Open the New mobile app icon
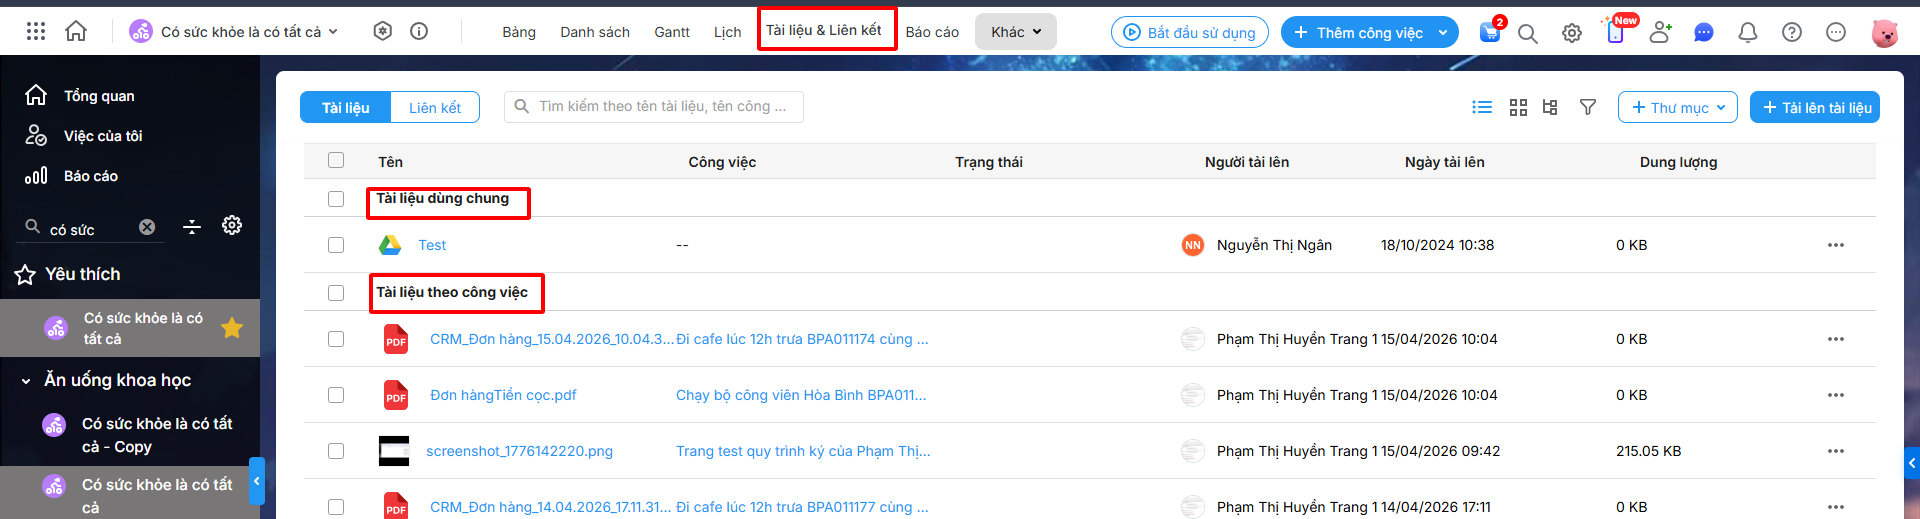Image resolution: width=1920 pixels, height=519 pixels. click(1616, 31)
